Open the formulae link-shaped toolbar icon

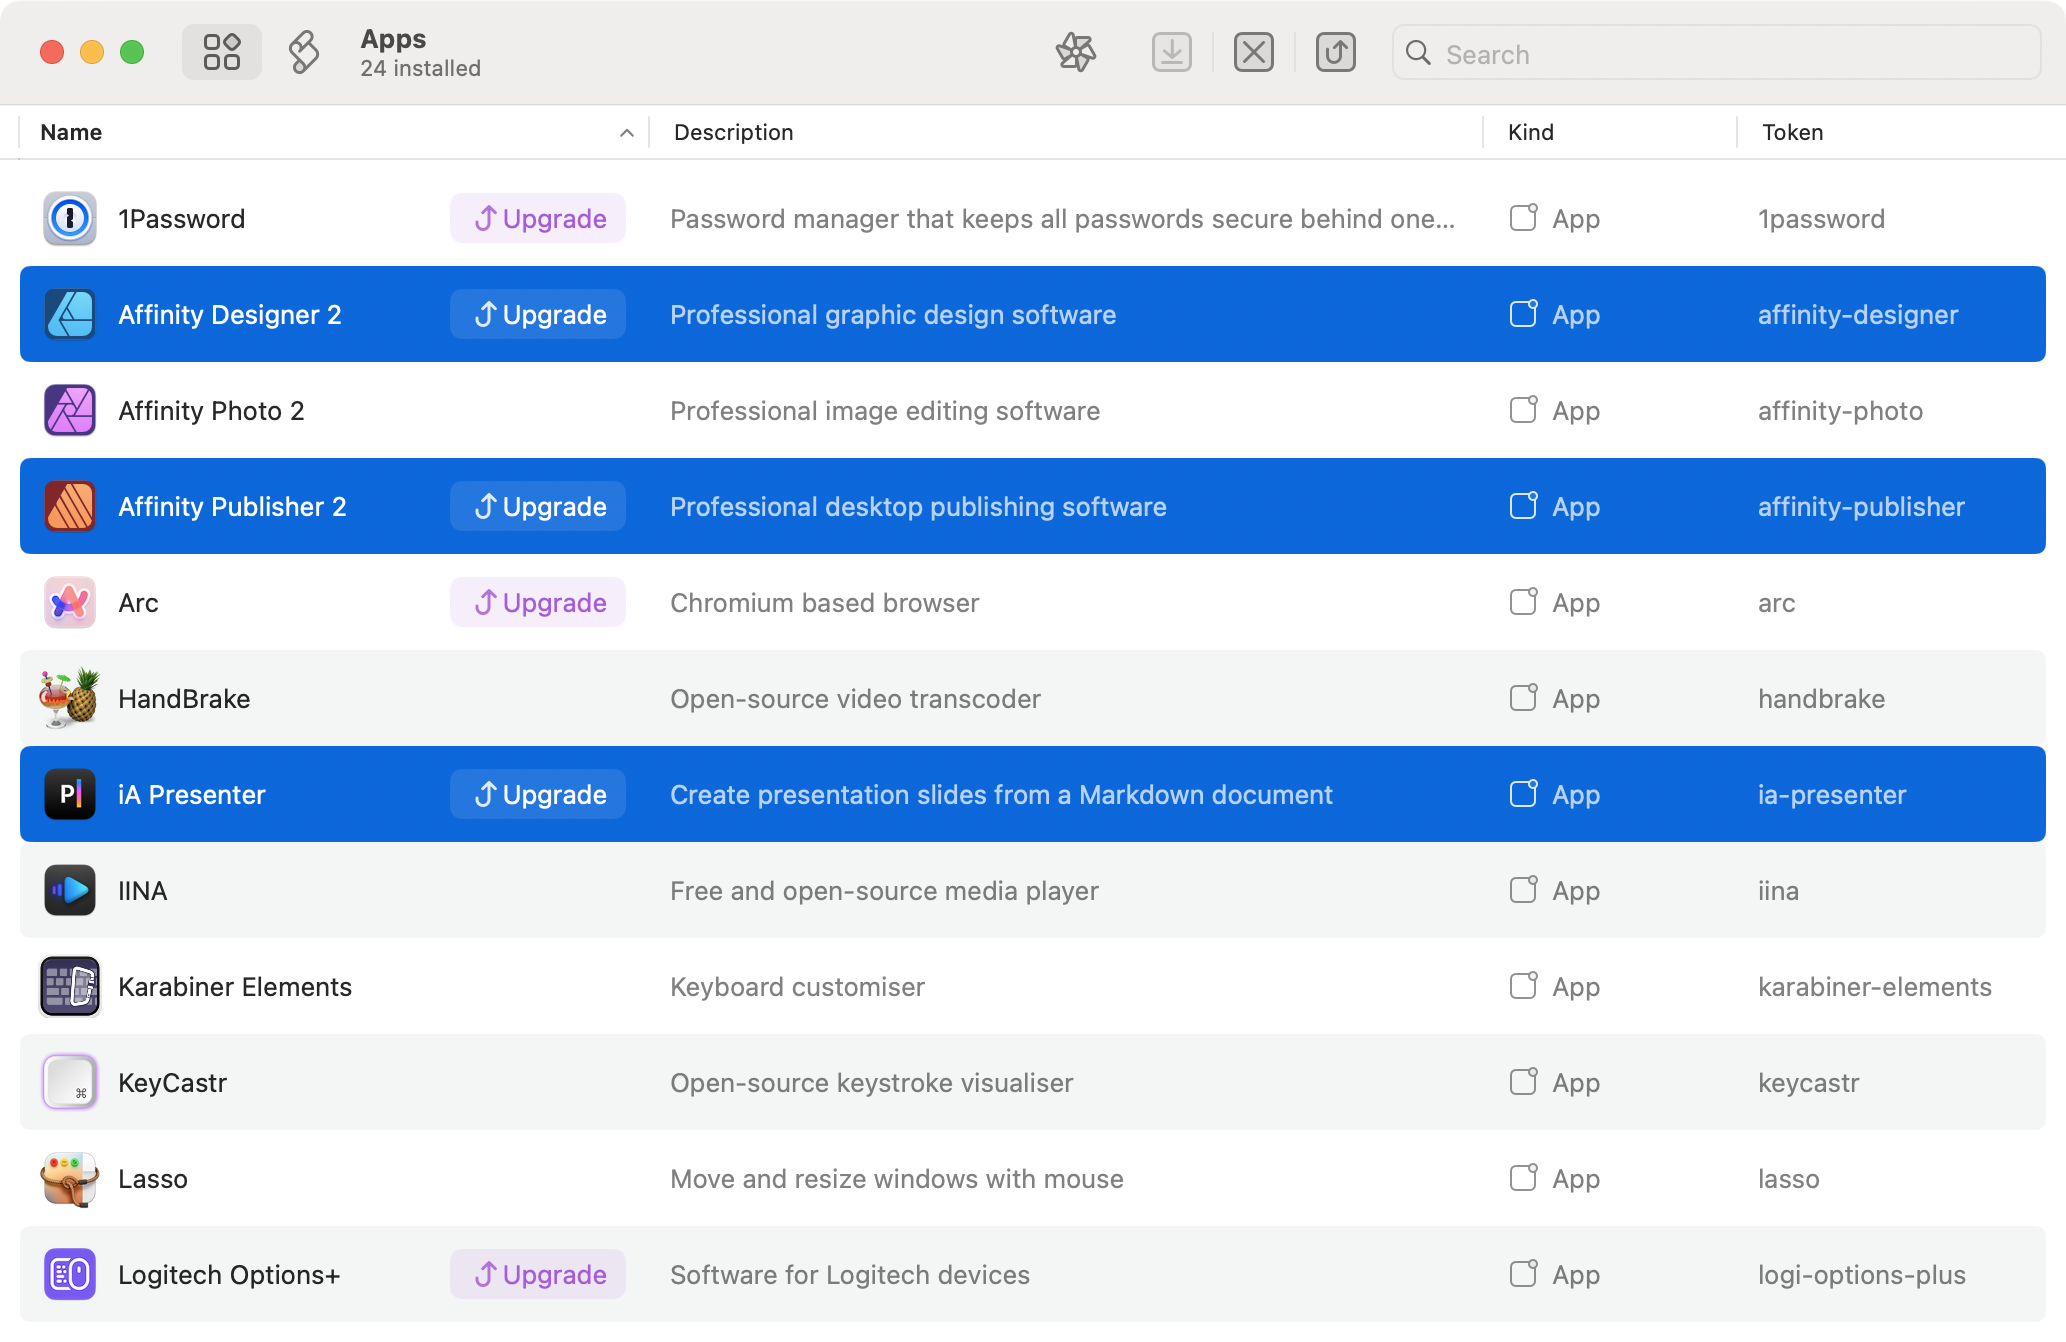[304, 52]
